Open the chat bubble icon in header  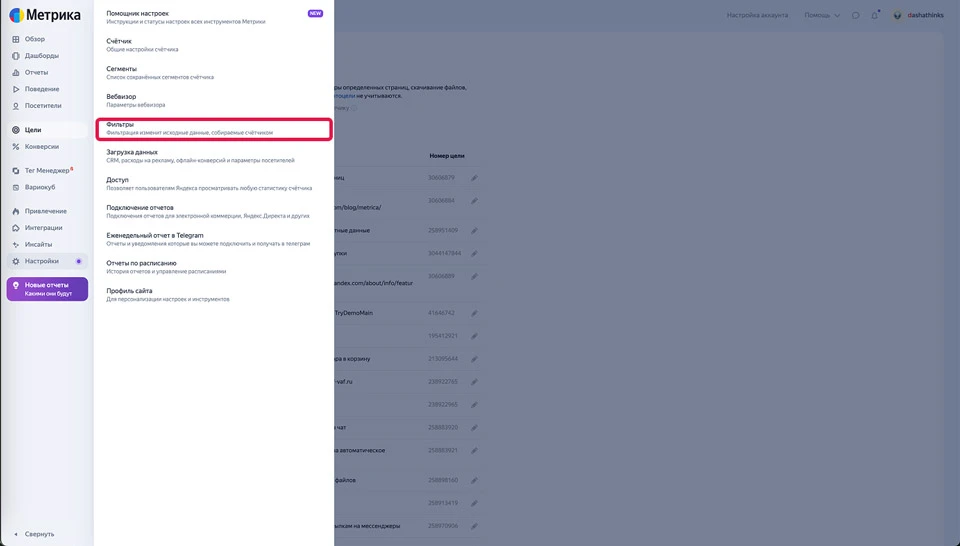[x=855, y=15]
